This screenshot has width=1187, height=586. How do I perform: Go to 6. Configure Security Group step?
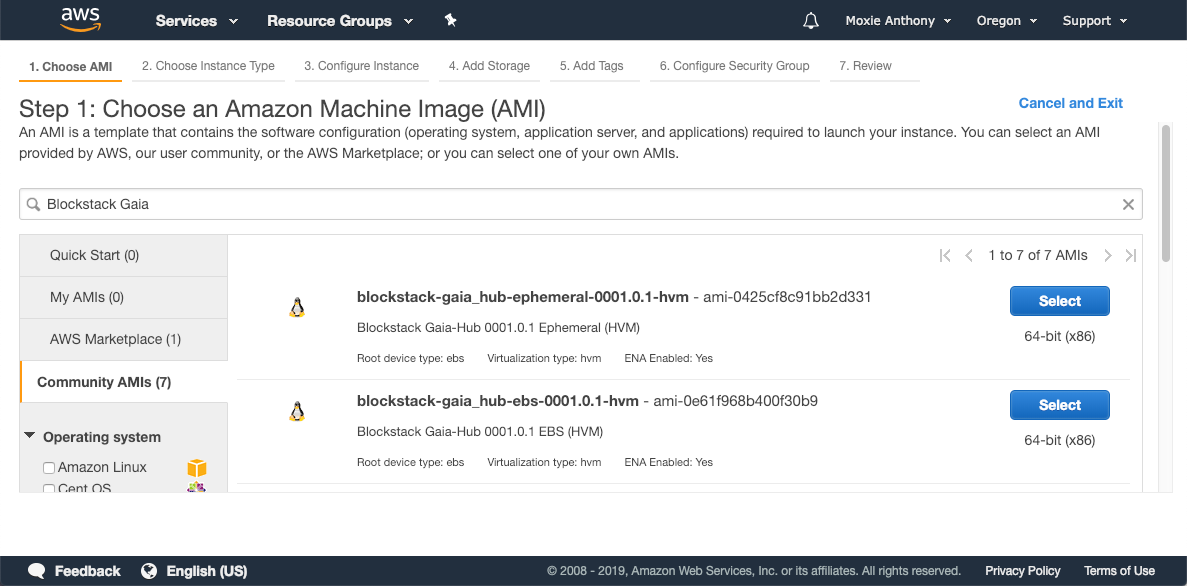[x=734, y=66]
